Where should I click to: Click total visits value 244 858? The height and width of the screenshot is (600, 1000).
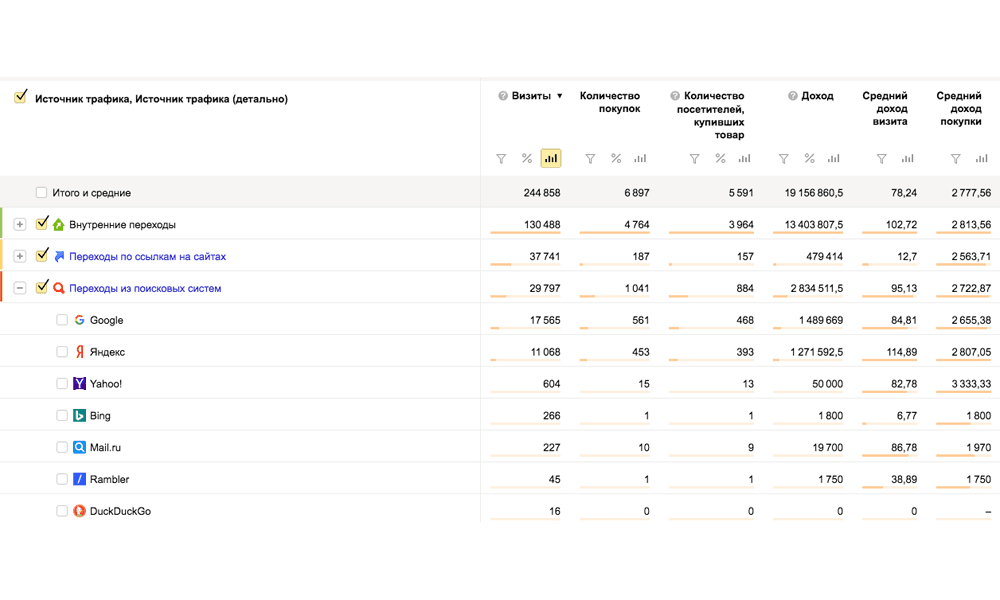click(x=541, y=193)
